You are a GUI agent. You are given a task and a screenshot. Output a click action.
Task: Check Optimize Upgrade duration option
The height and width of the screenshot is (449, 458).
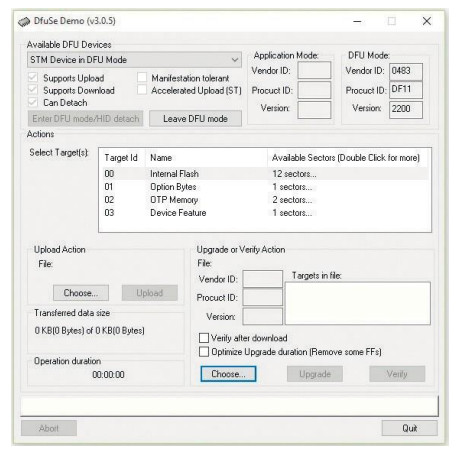pos(204,352)
